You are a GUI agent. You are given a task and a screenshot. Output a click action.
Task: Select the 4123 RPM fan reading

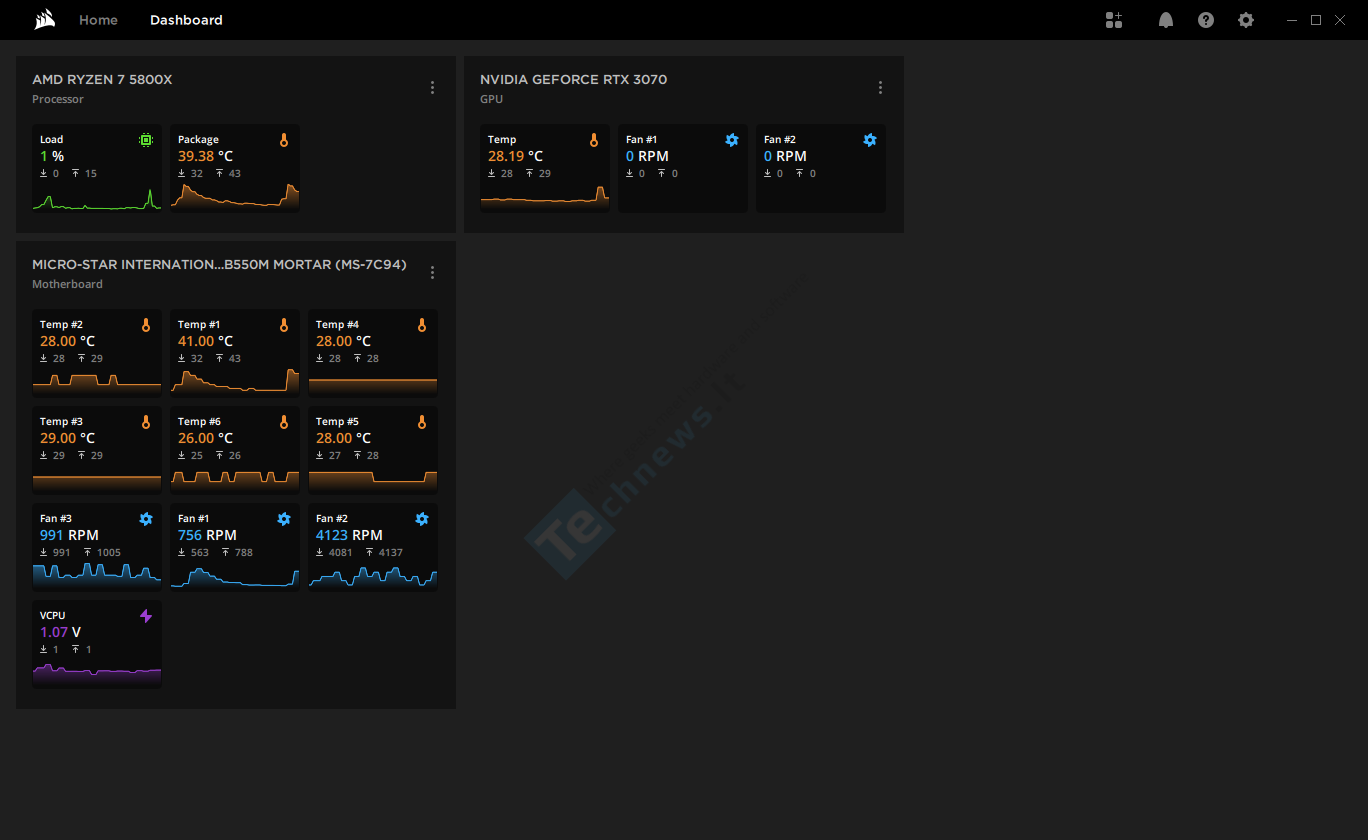click(349, 535)
